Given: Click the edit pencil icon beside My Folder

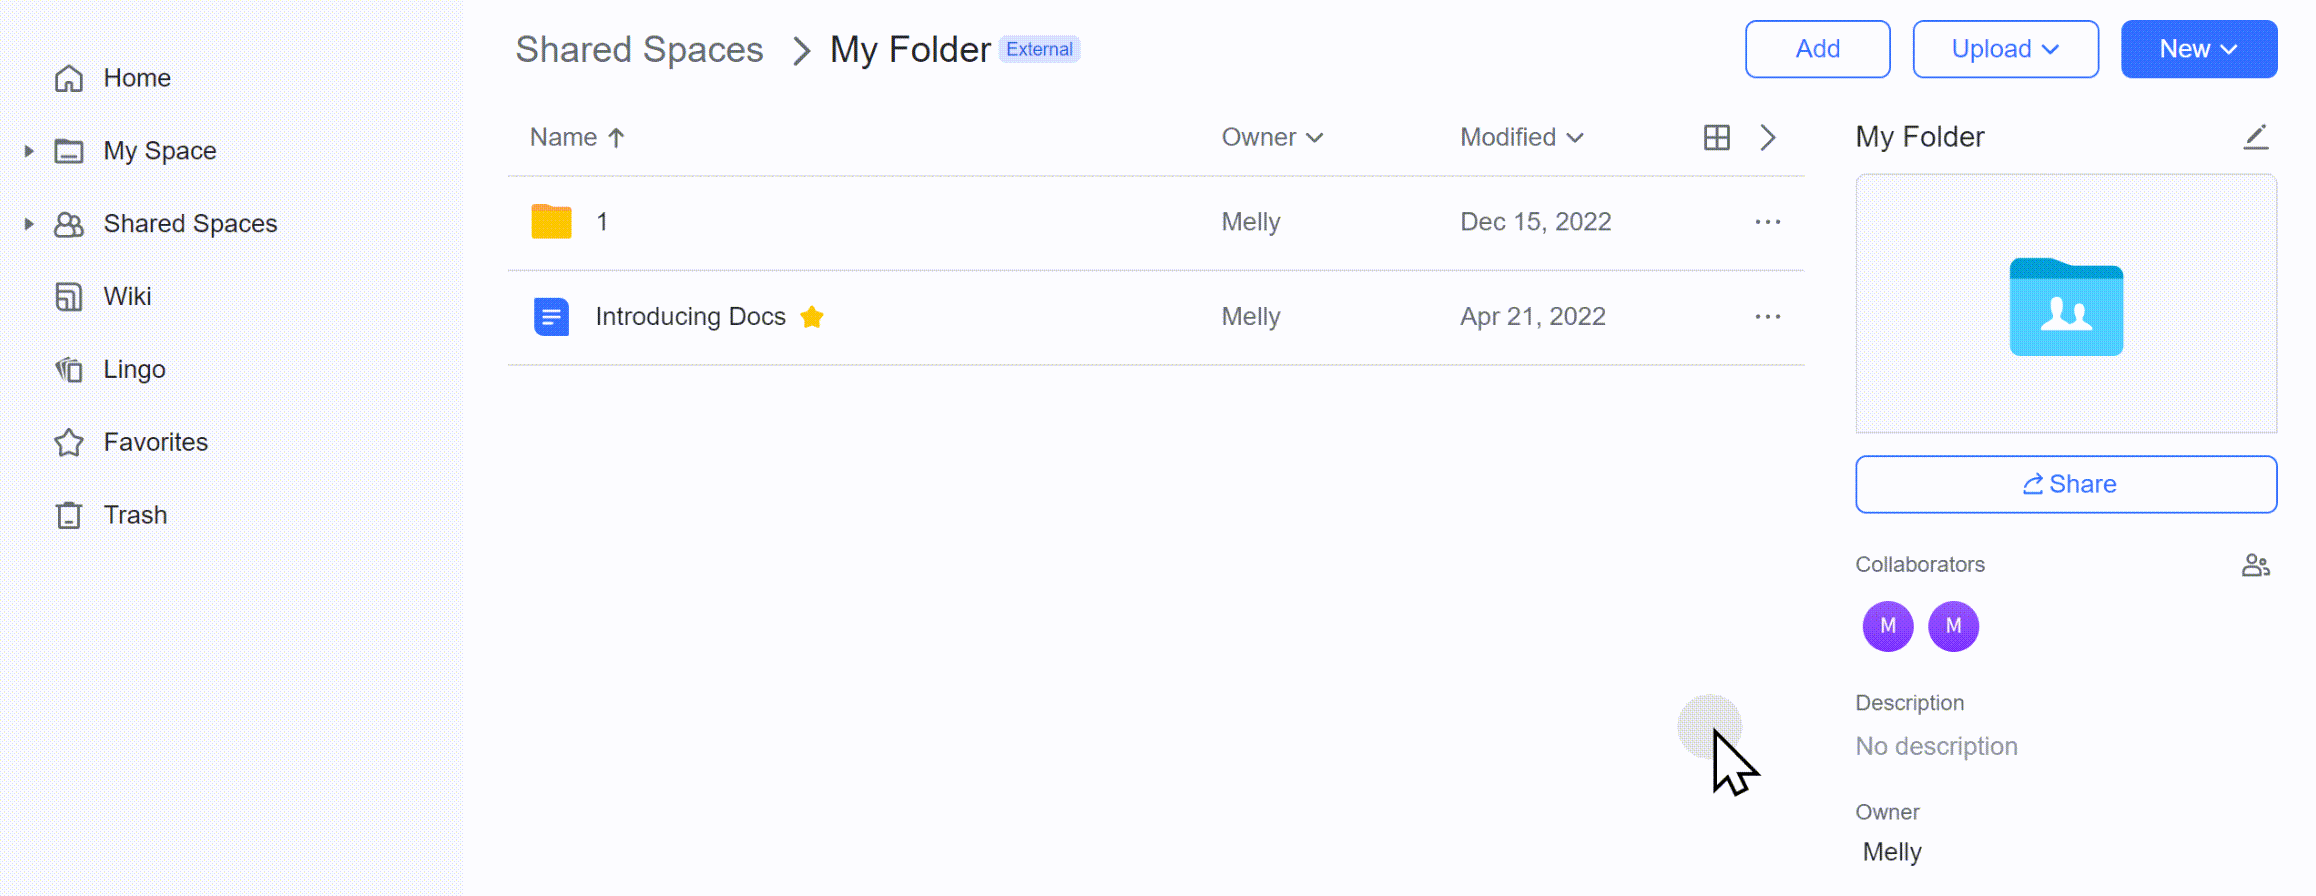Looking at the screenshot, I should tap(2255, 137).
